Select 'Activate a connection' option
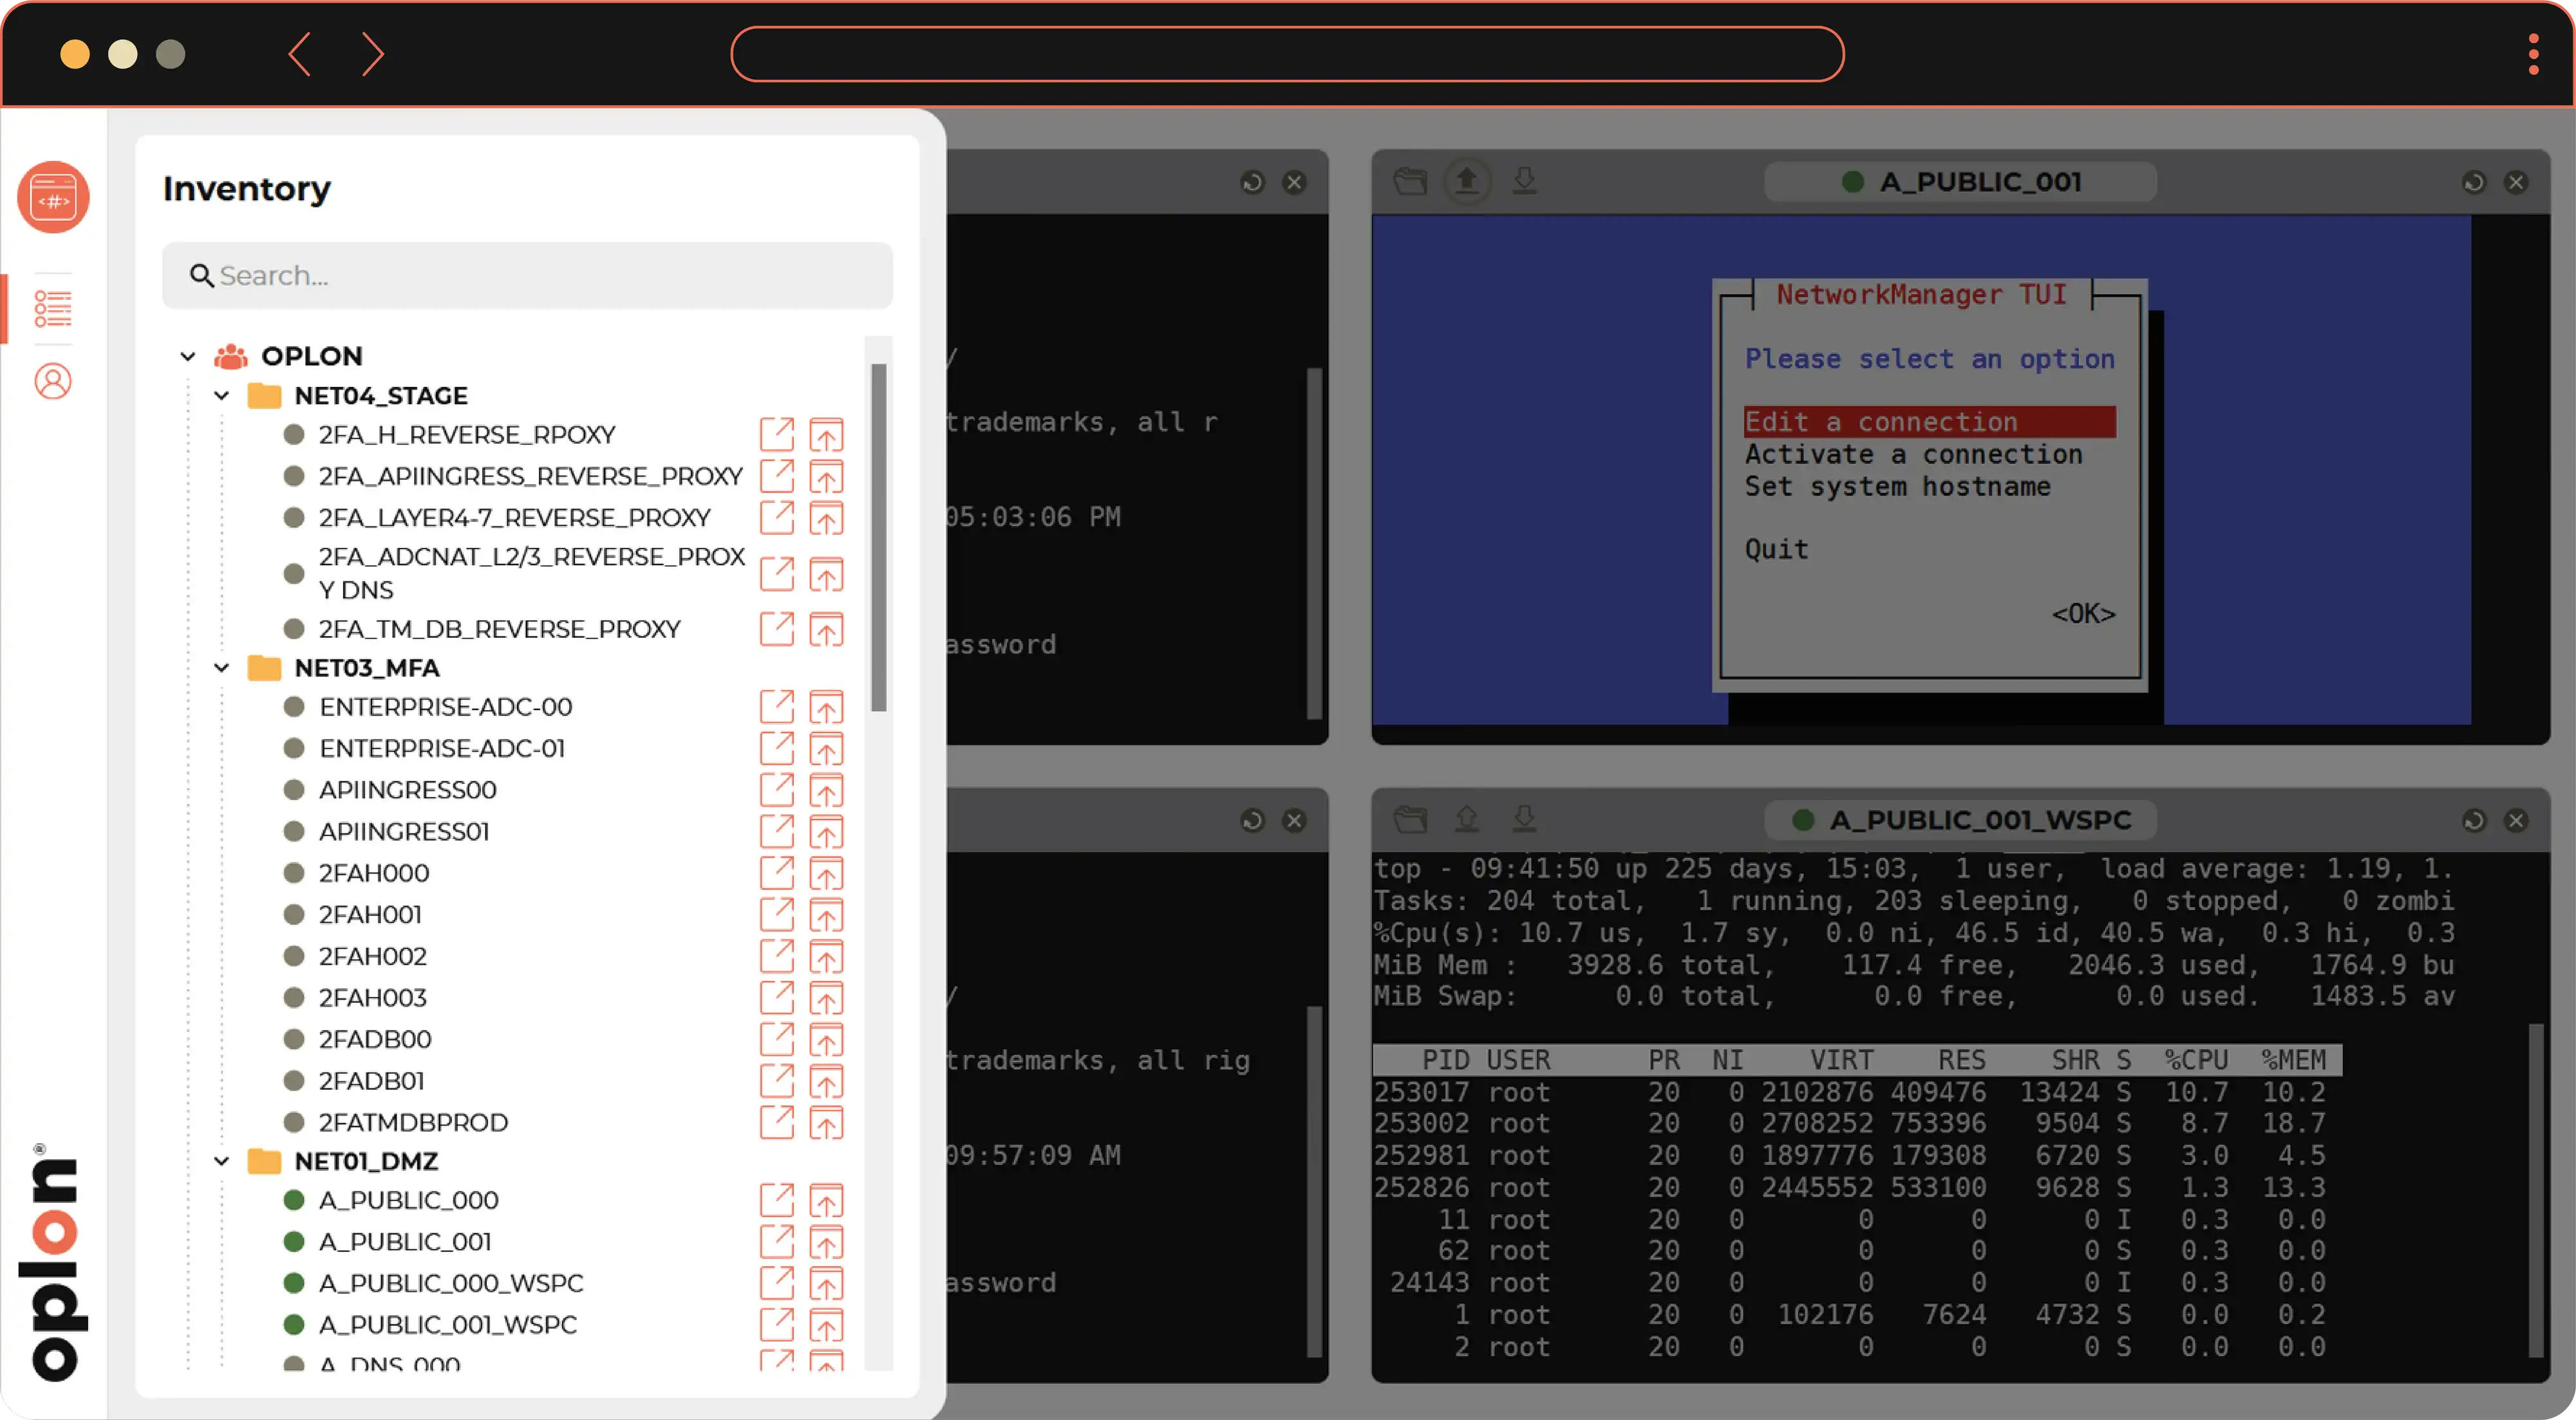Screen dimensions: 2576x1420 pyautogui.click(x=1913, y=454)
